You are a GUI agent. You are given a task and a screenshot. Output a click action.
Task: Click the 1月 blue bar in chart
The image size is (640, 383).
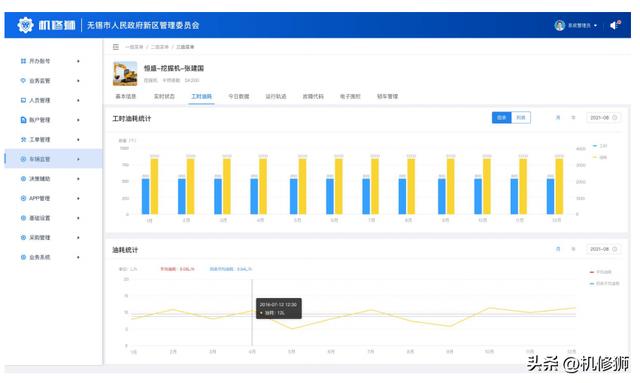coord(146,196)
